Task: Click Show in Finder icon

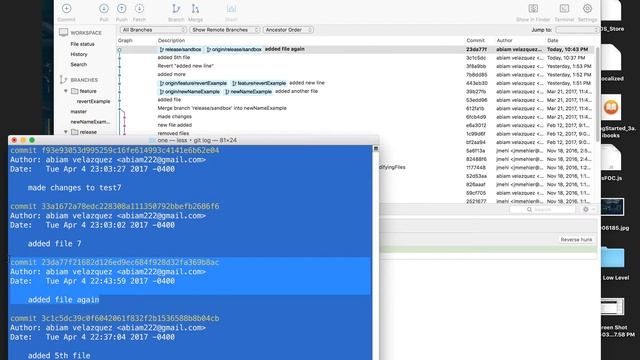Action: coord(533,9)
